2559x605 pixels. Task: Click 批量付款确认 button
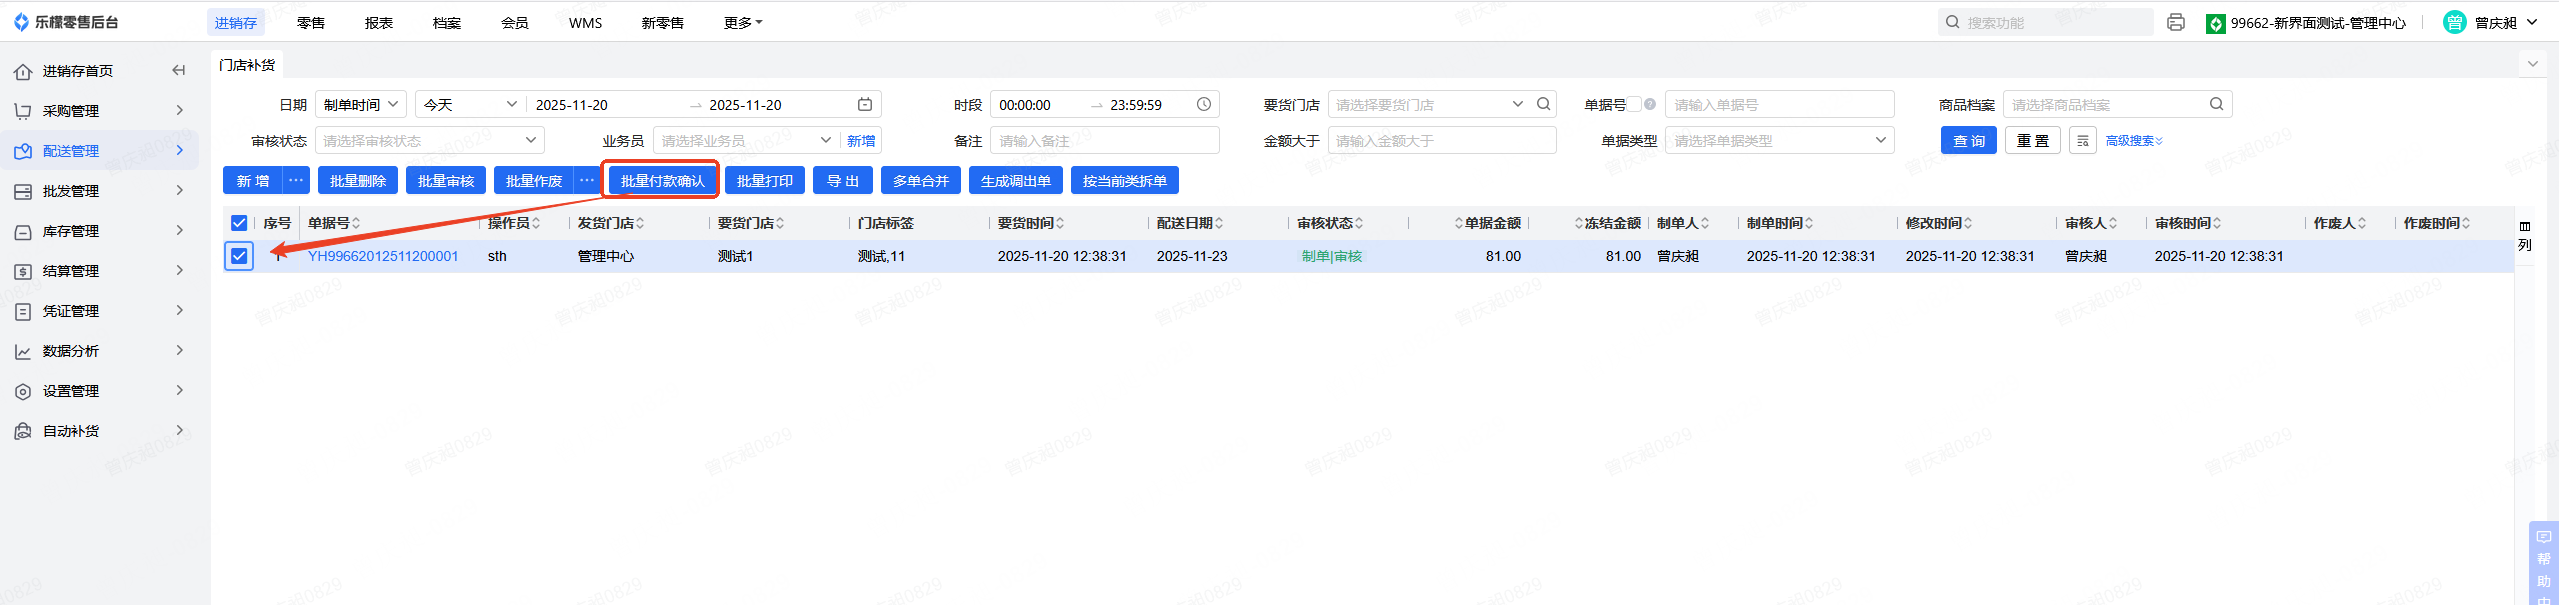coord(663,180)
